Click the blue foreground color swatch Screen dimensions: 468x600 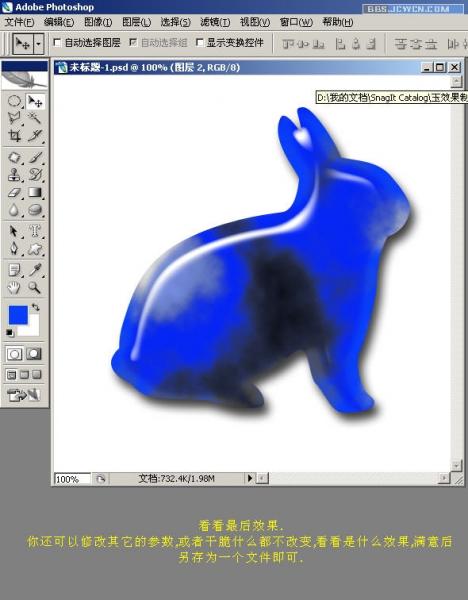tap(18, 315)
